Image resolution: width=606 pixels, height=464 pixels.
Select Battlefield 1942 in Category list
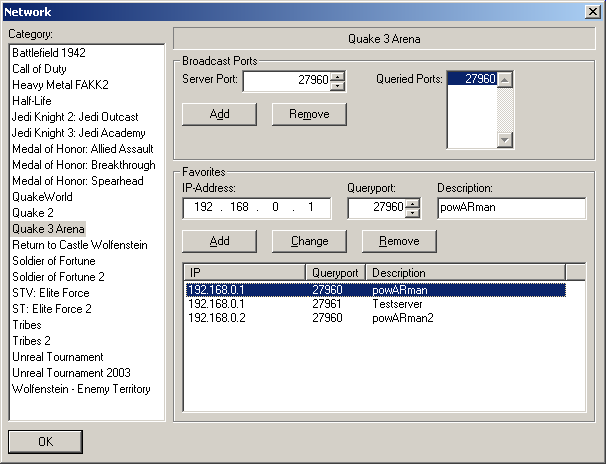[49, 53]
